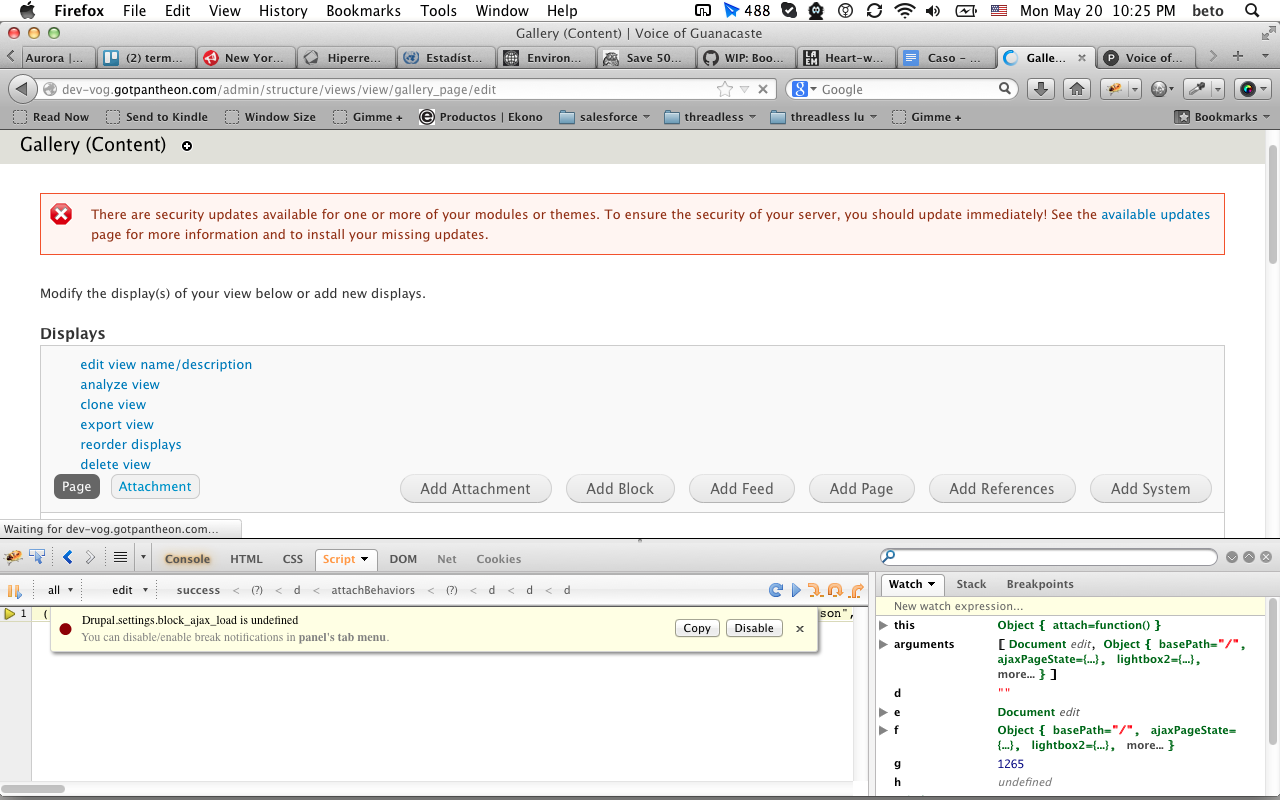Open the History menu in menu bar
Image resolution: width=1280 pixels, height=800 pixels.
(283, 11)
